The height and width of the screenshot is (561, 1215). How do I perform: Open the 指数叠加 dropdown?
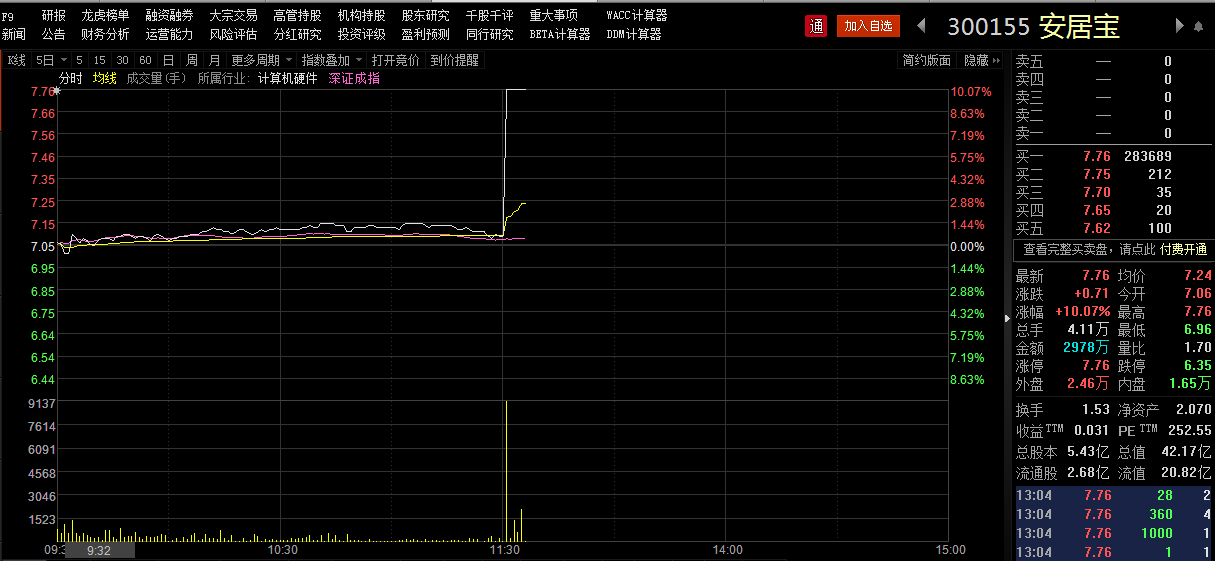pos(332,61)
